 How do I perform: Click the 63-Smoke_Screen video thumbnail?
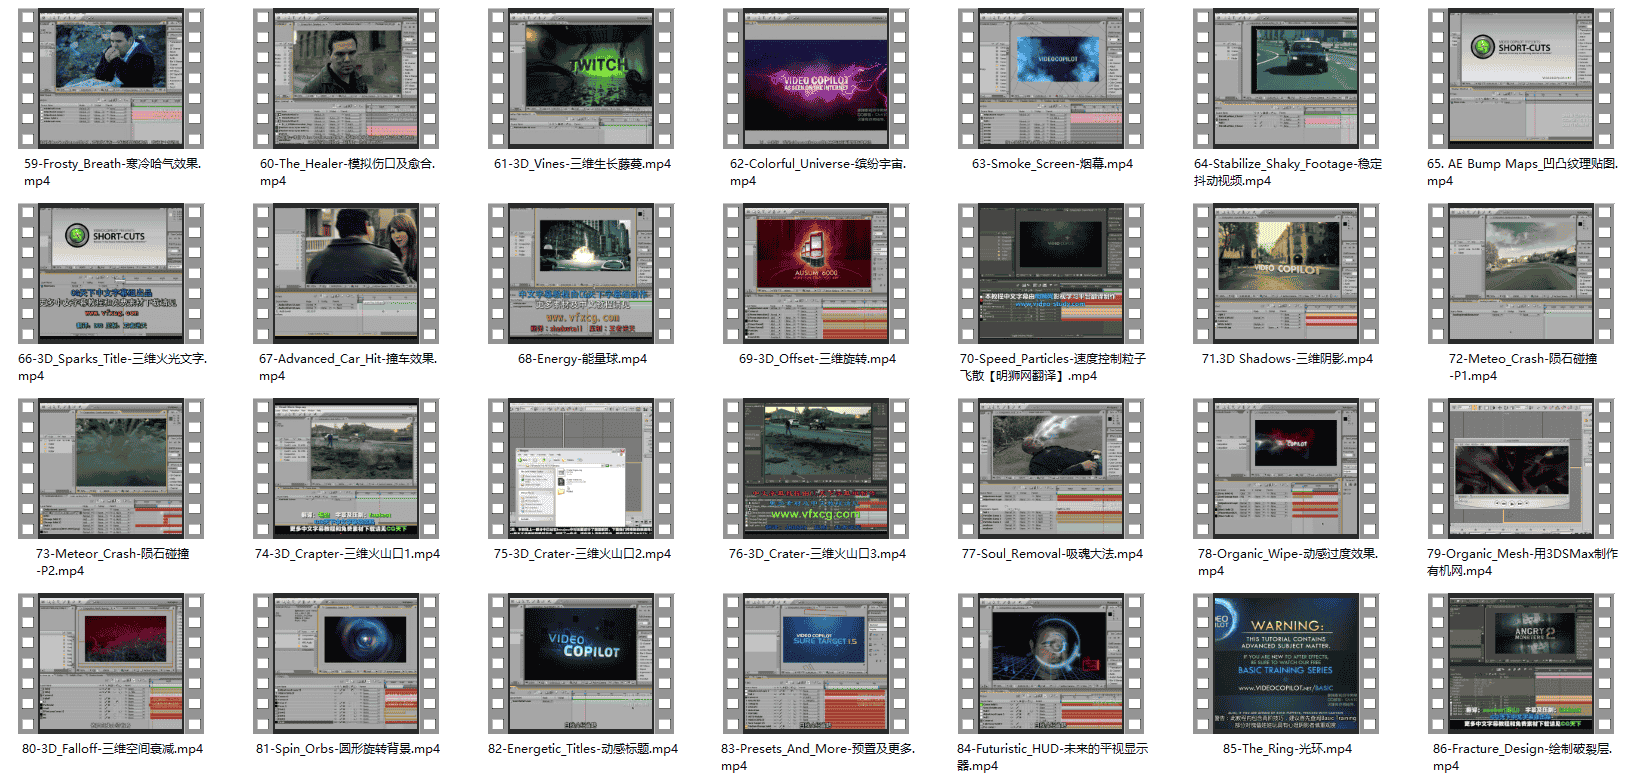coord(1051,79)
